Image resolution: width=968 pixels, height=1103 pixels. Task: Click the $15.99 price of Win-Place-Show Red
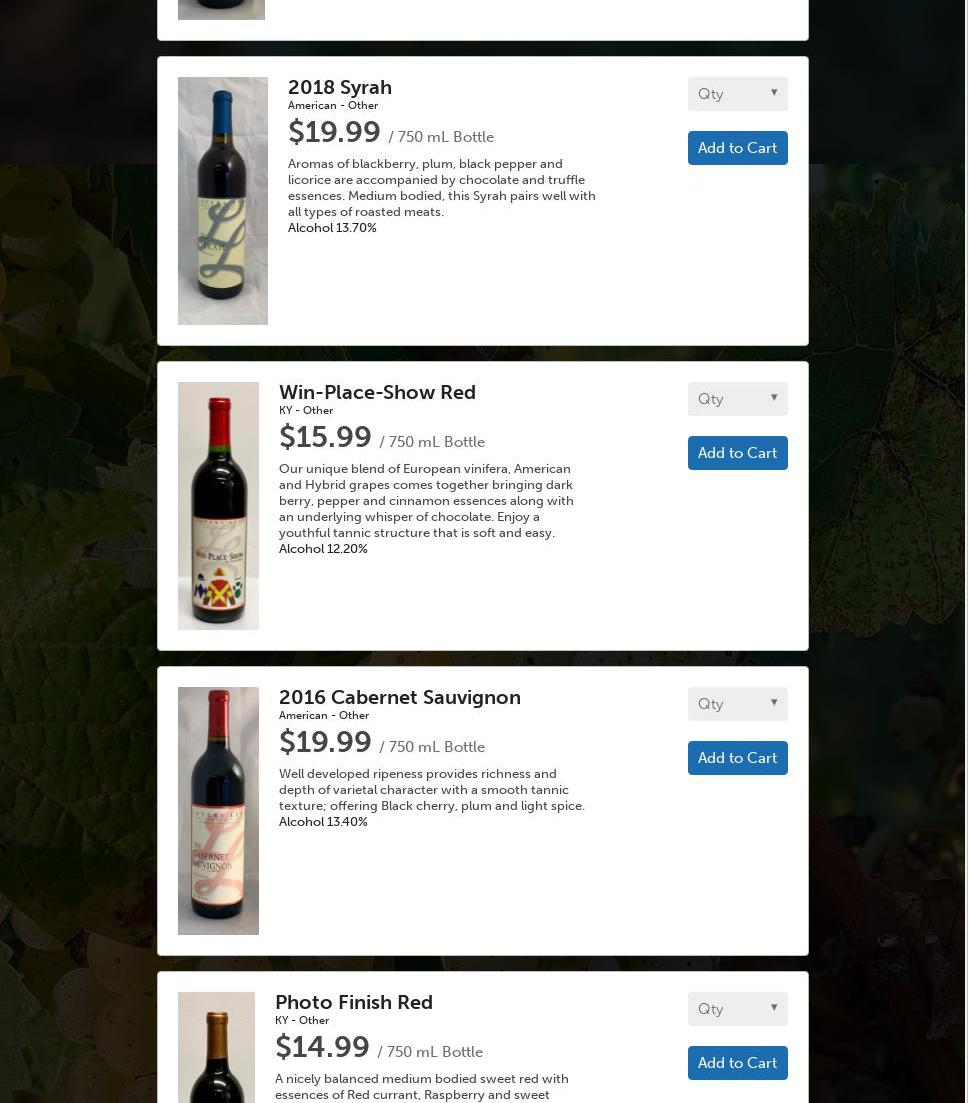[x=325, y=438]
